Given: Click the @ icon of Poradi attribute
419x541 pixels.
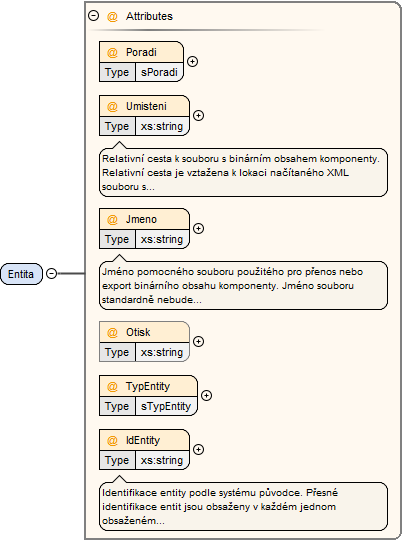Looking at the screenshot, I should coord(113,52).
